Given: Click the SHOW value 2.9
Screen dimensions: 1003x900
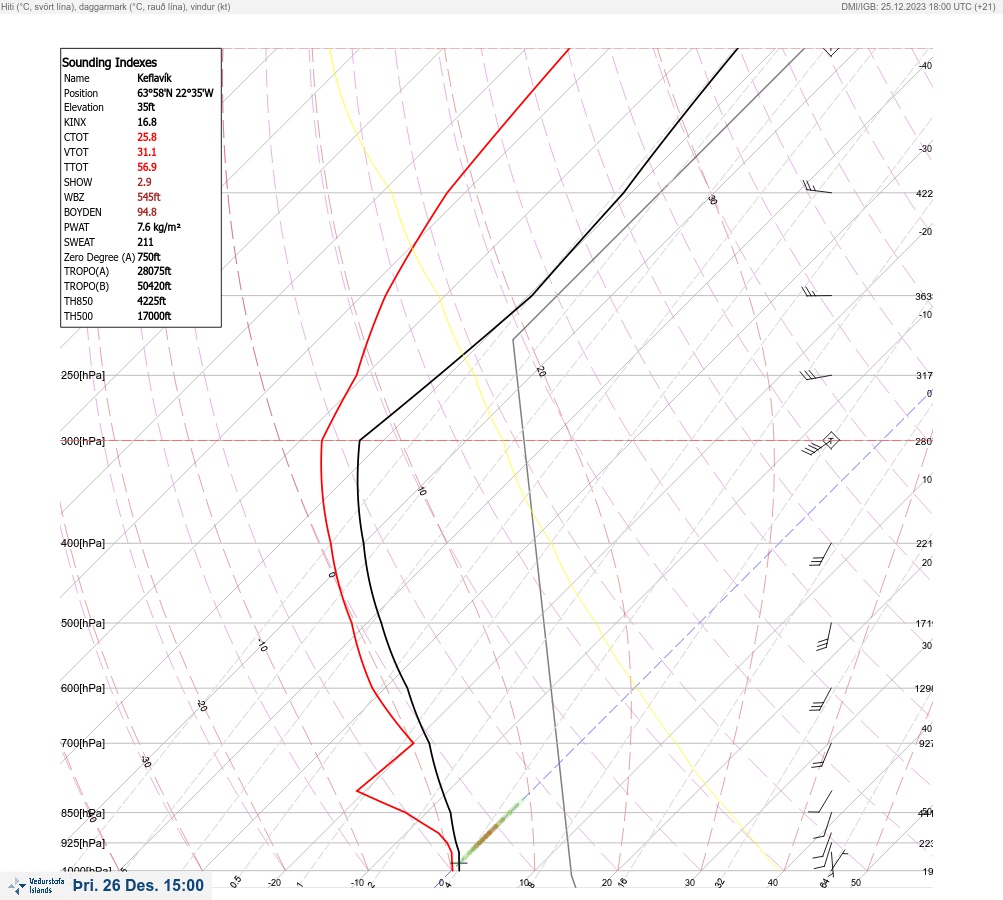Looking at the screenshot, I should (x=144, y=182).
